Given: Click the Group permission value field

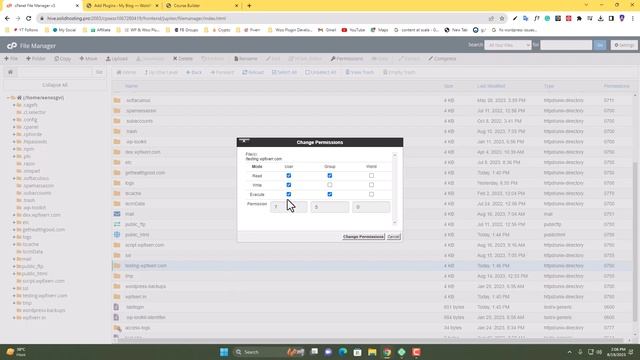Looking at the screenshot, I should pyautogui.click(x=330, y=207).
